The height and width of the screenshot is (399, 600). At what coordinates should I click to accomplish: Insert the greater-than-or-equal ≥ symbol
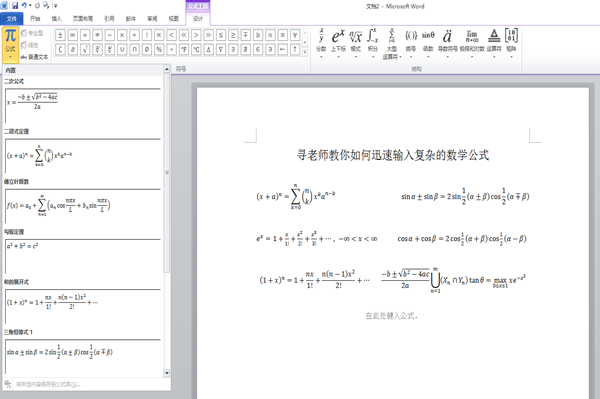tap(233, 36)
